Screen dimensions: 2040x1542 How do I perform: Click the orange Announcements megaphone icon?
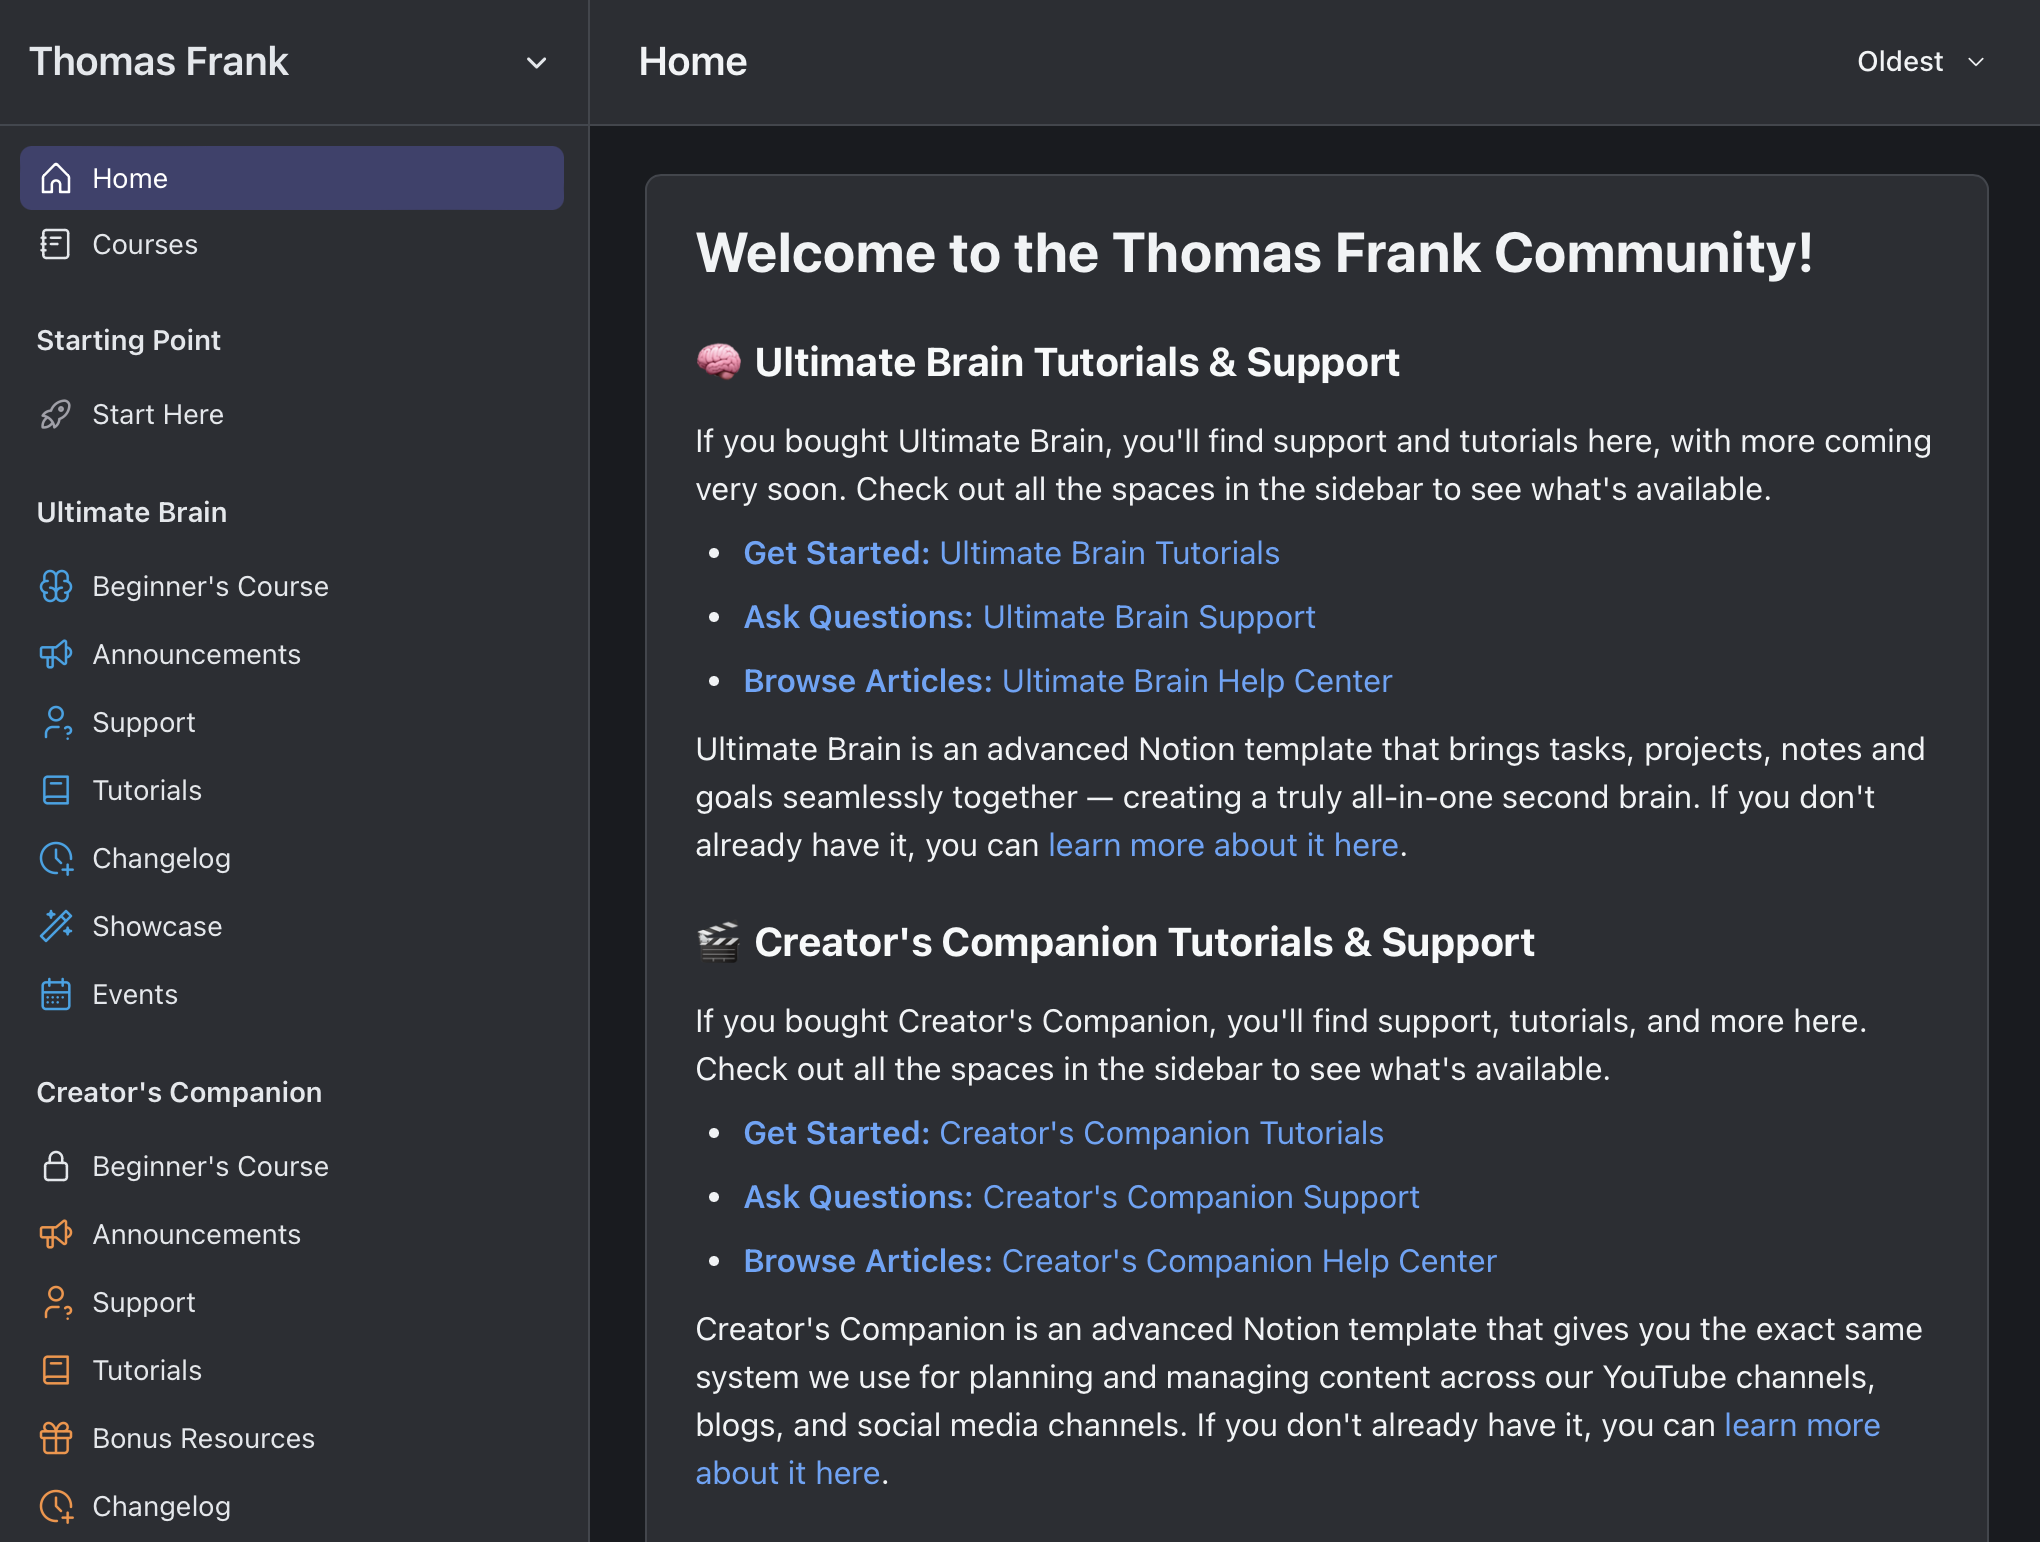pyautogui.click(x=56, y=1234)
